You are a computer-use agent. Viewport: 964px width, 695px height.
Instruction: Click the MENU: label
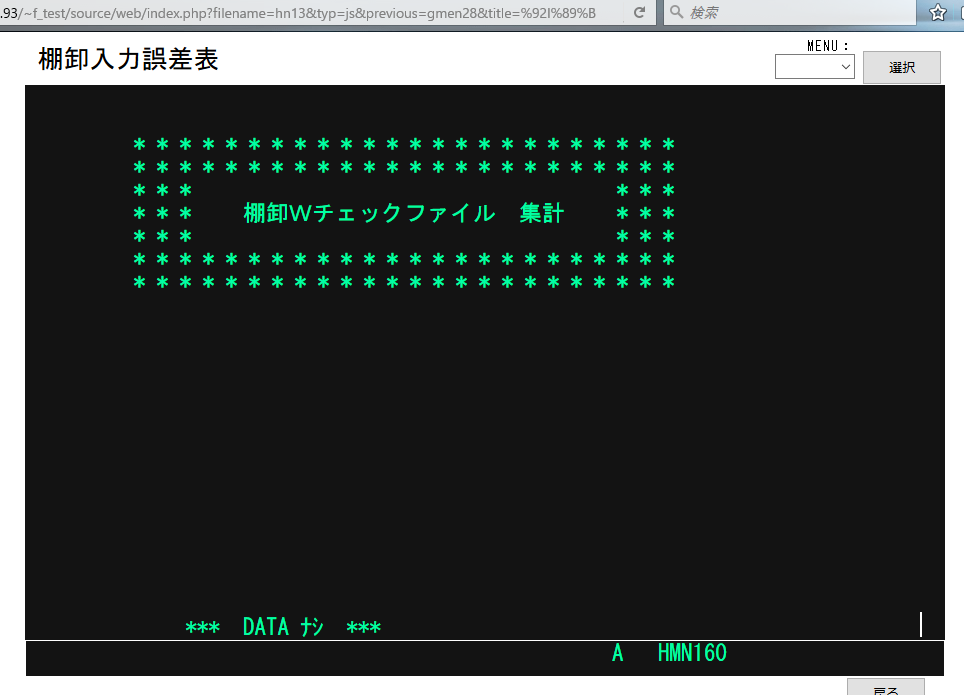click(x=827, y=45)
